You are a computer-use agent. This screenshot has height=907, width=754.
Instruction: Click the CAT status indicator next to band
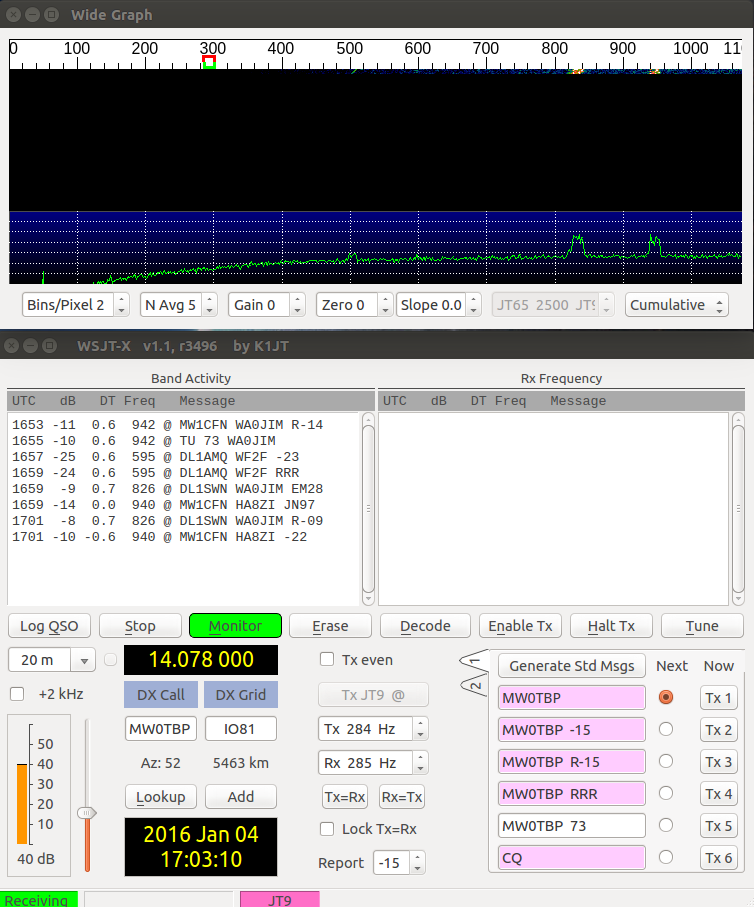(x=111, y=660)
